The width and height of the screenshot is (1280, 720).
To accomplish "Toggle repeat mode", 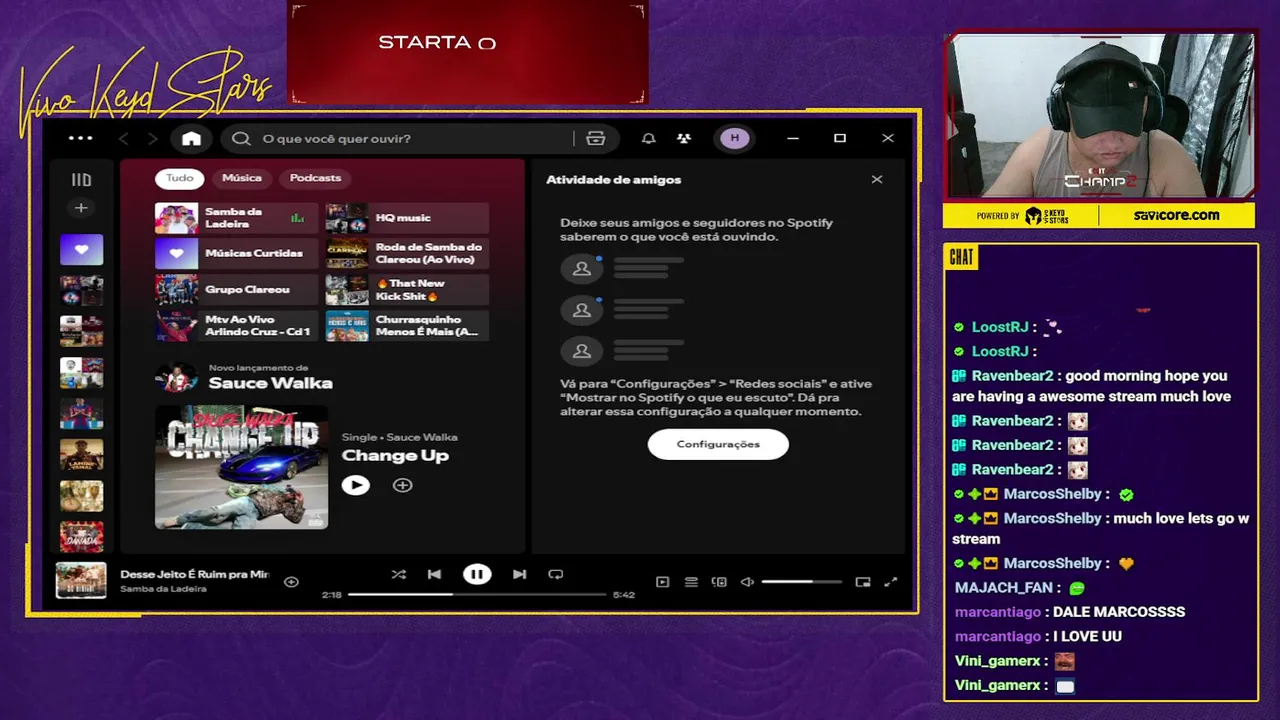I will (556, 574).
